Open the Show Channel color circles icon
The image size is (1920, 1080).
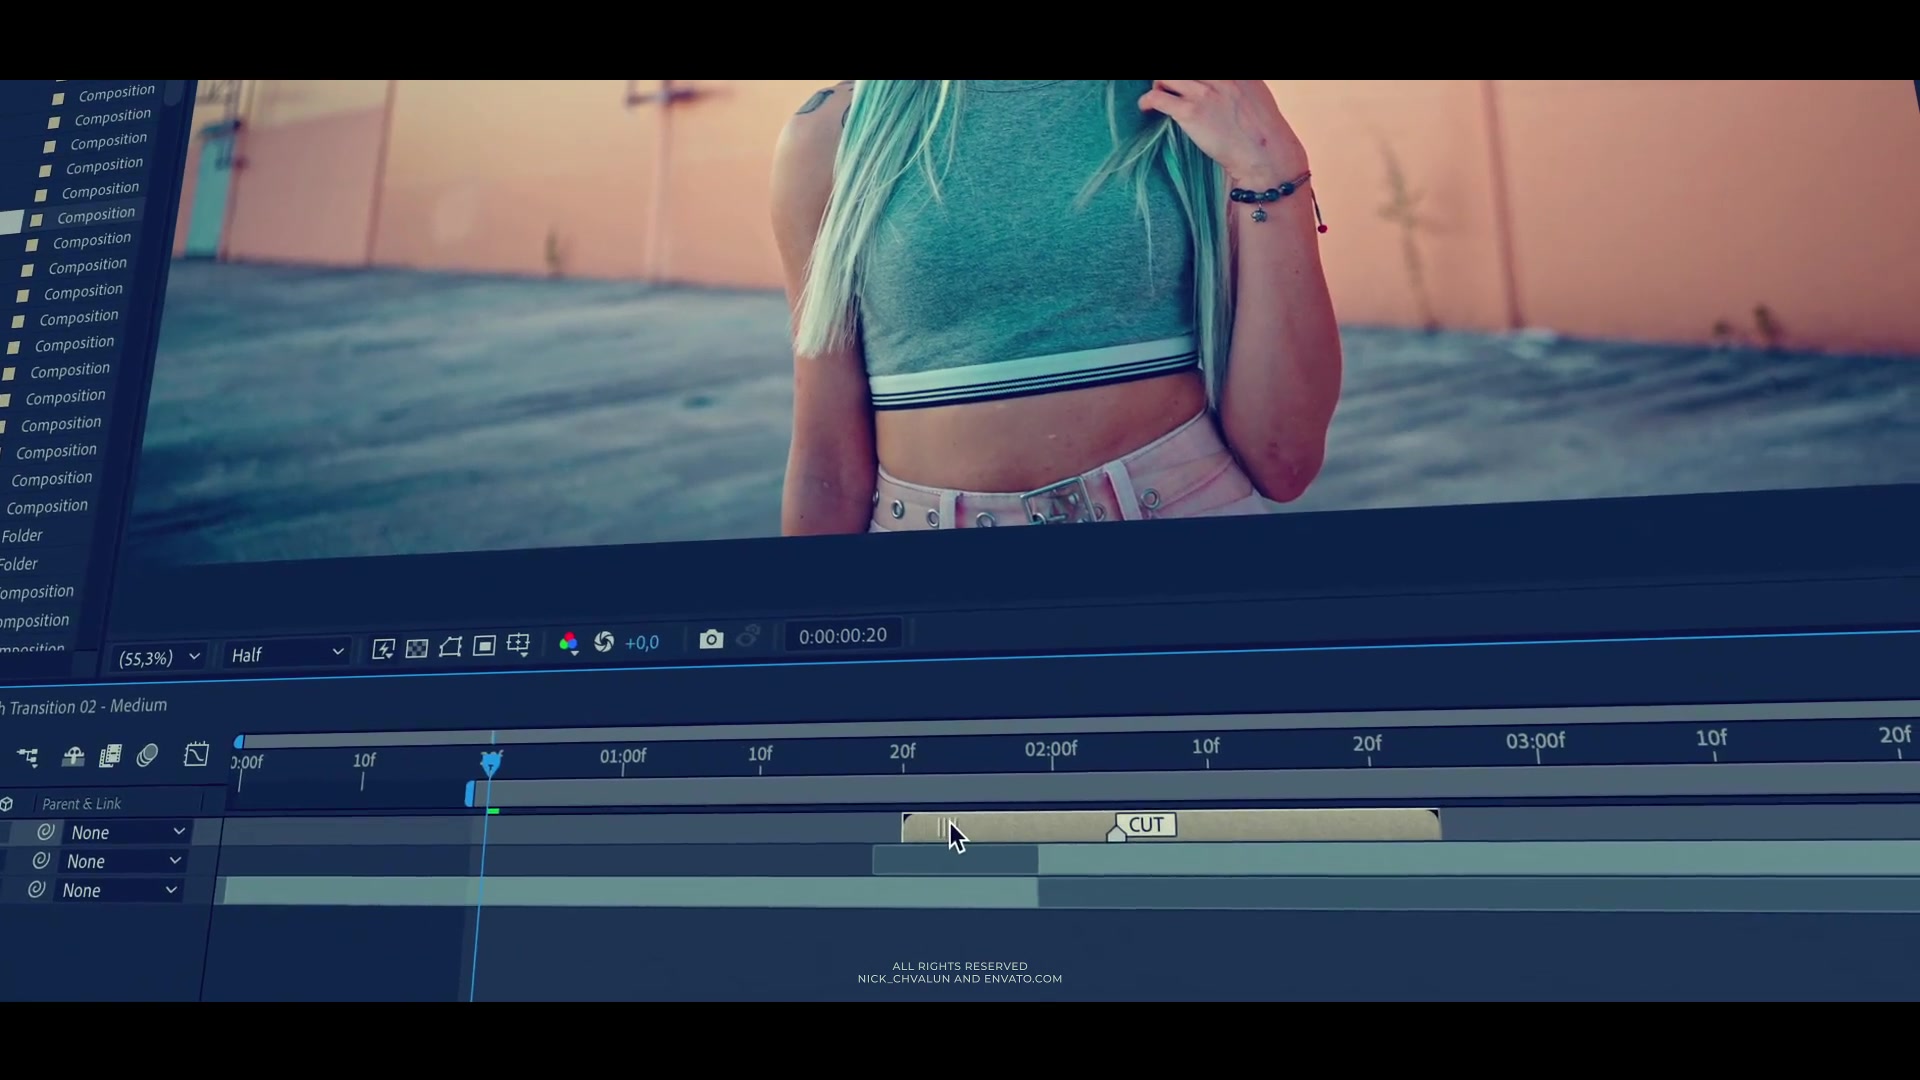(568, 643)
